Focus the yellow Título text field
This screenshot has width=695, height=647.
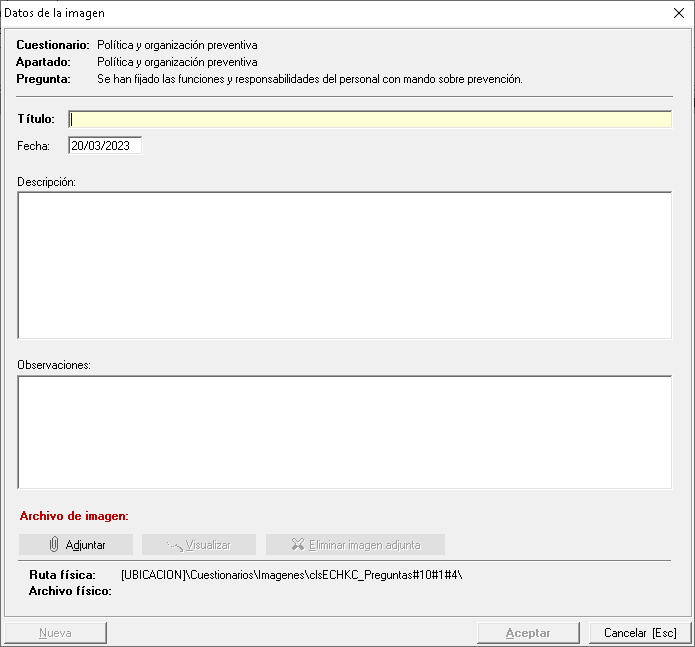(x=370, y=119)
